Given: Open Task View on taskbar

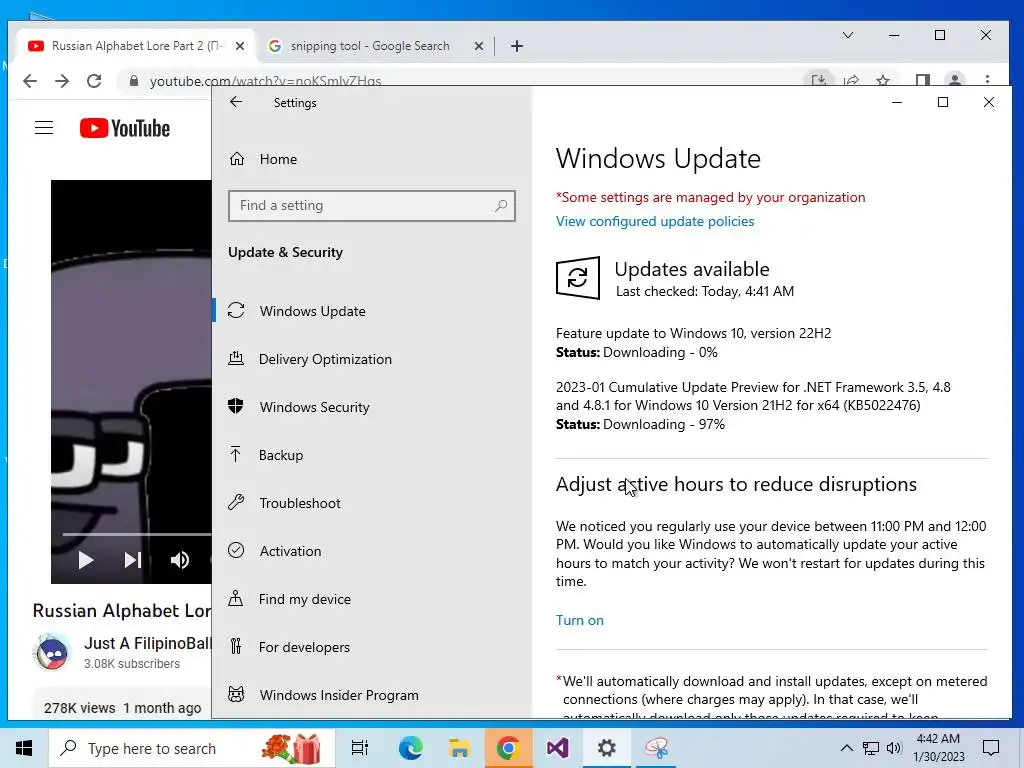Looking at the screenshot, I should (x=360, y=748).
